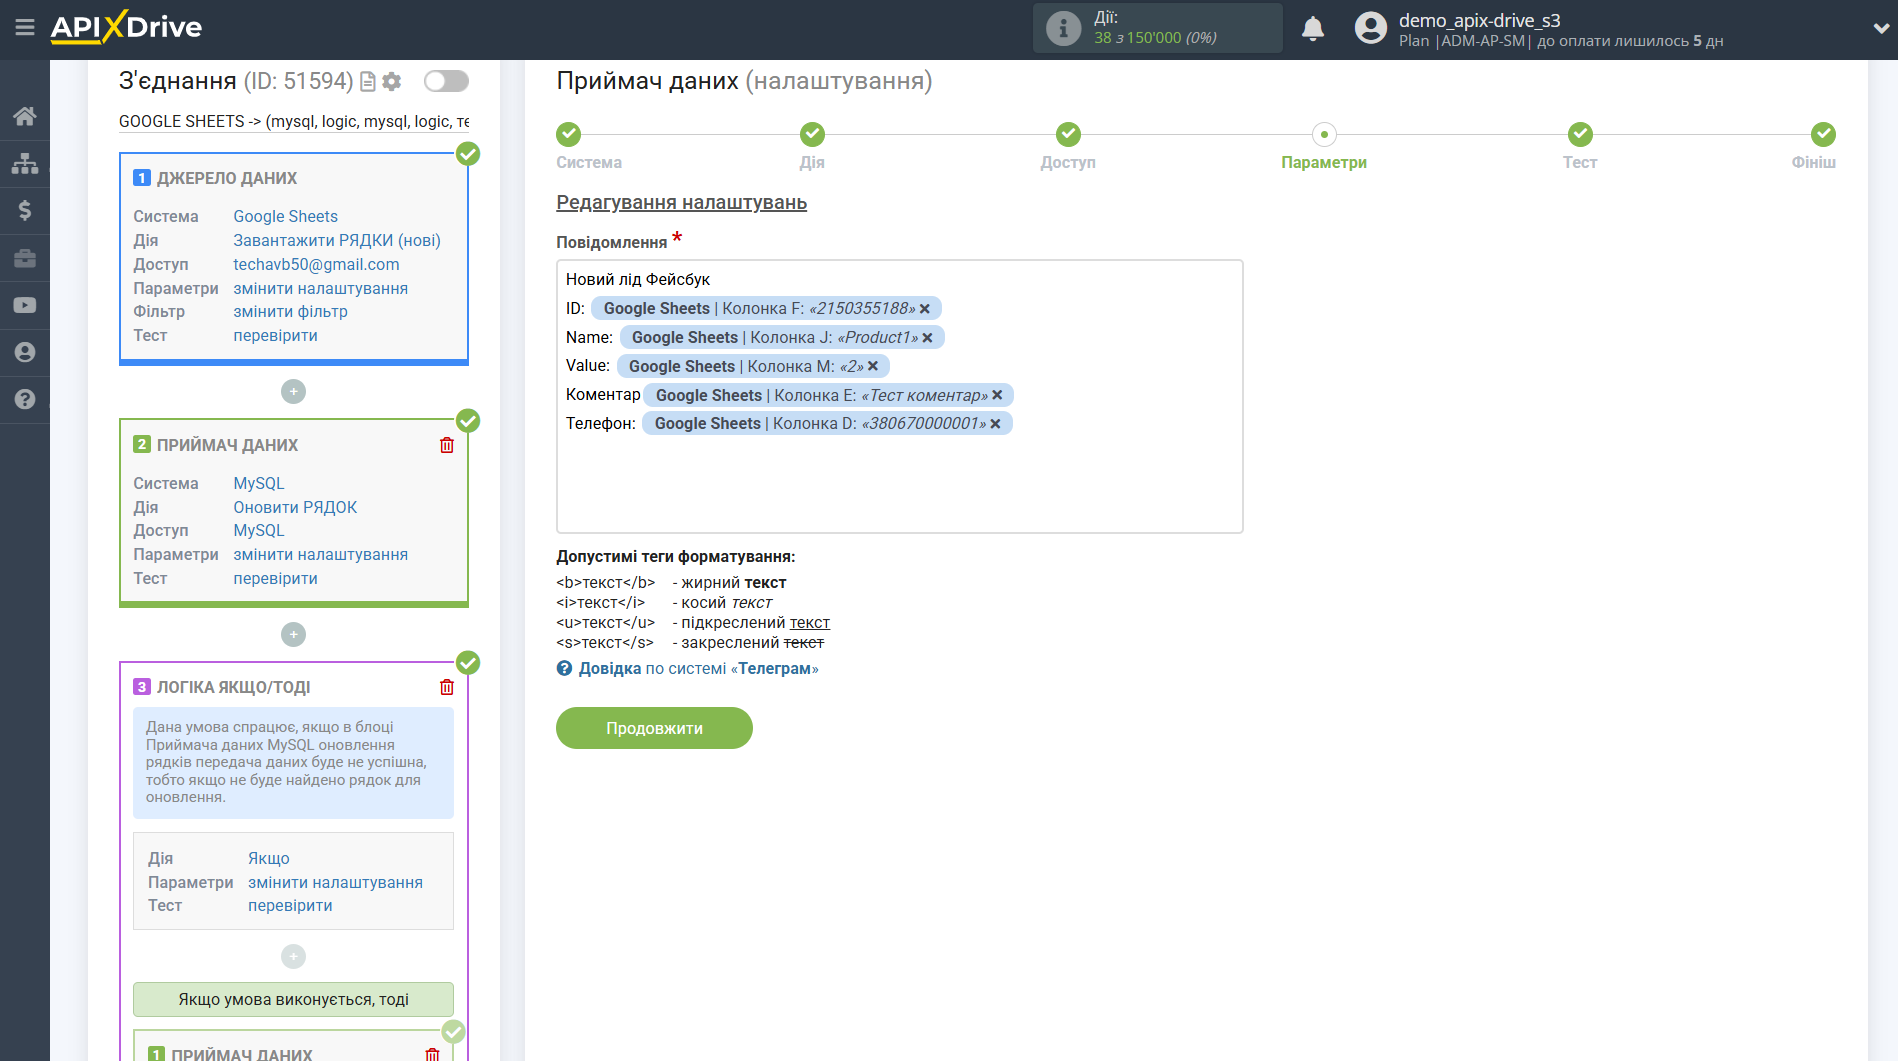Screen dimensions: 1898x1061
Task: Add a block after MySQL receiver
Action: point(293,634)
